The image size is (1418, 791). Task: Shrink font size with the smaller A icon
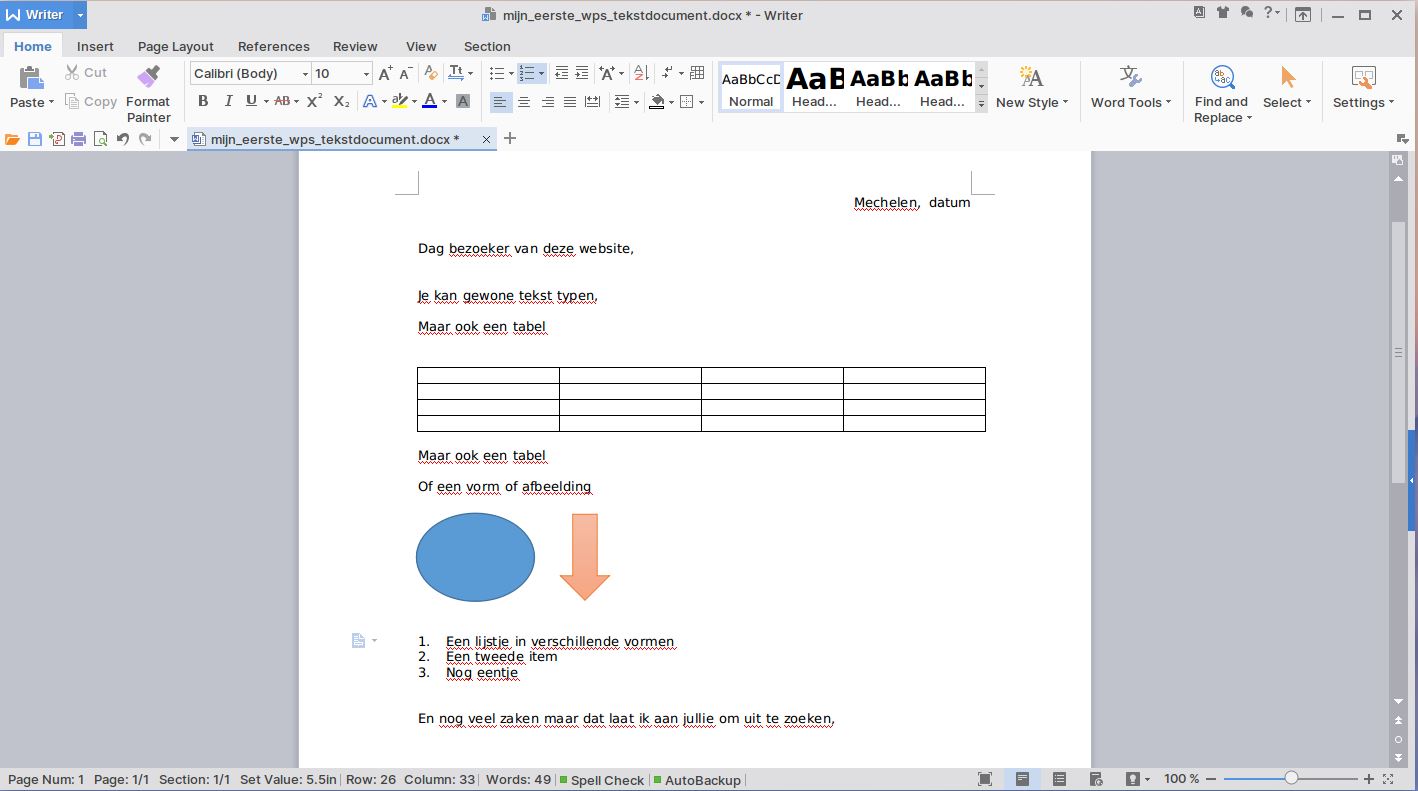click(x=406, y=74)
